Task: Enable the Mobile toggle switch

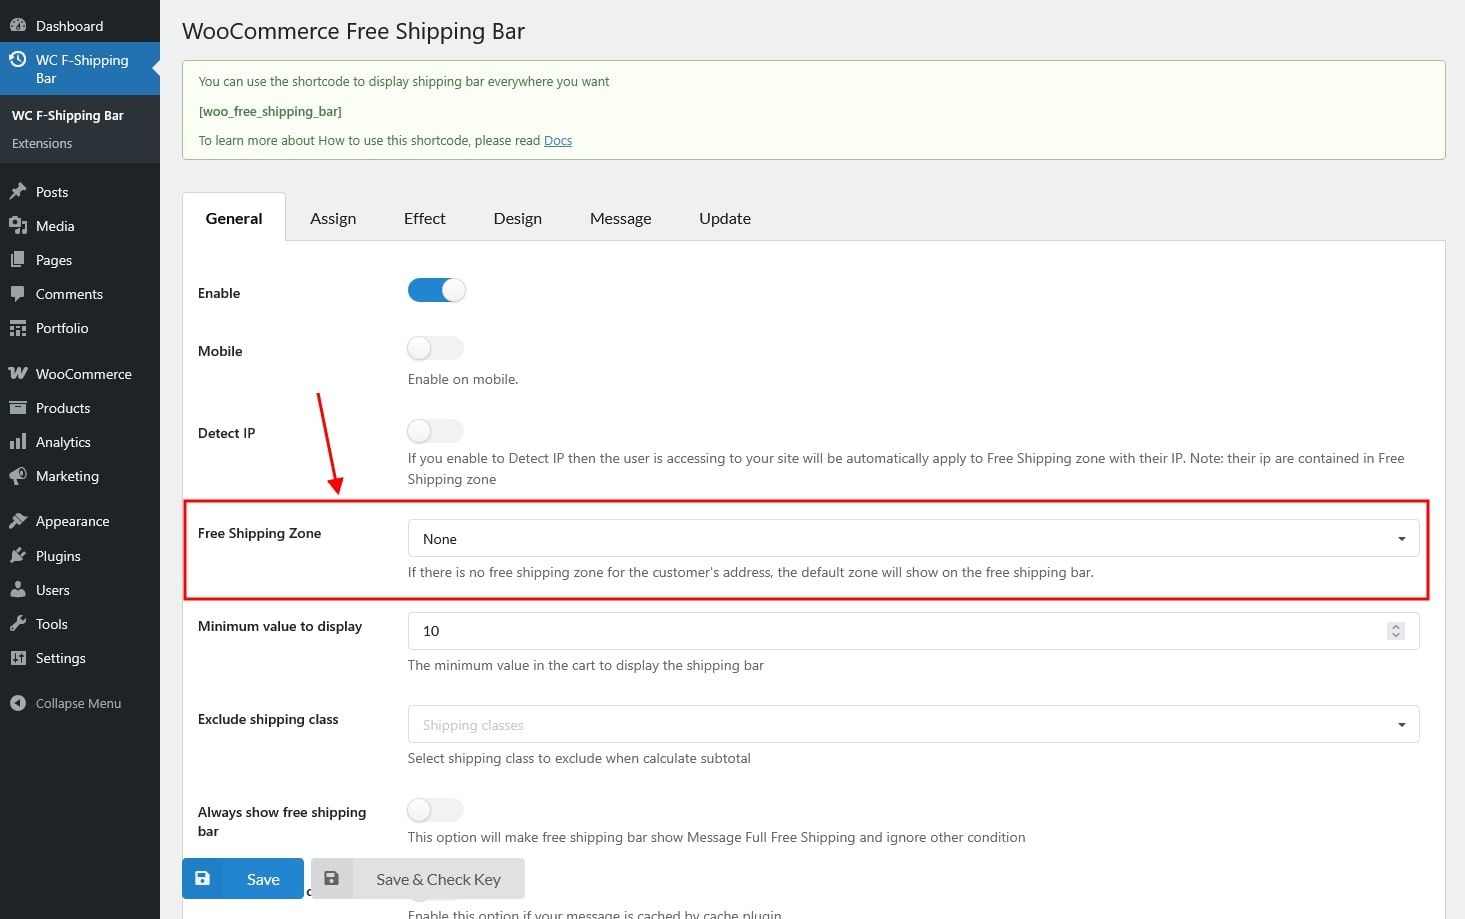Action: tap(436, 349)
